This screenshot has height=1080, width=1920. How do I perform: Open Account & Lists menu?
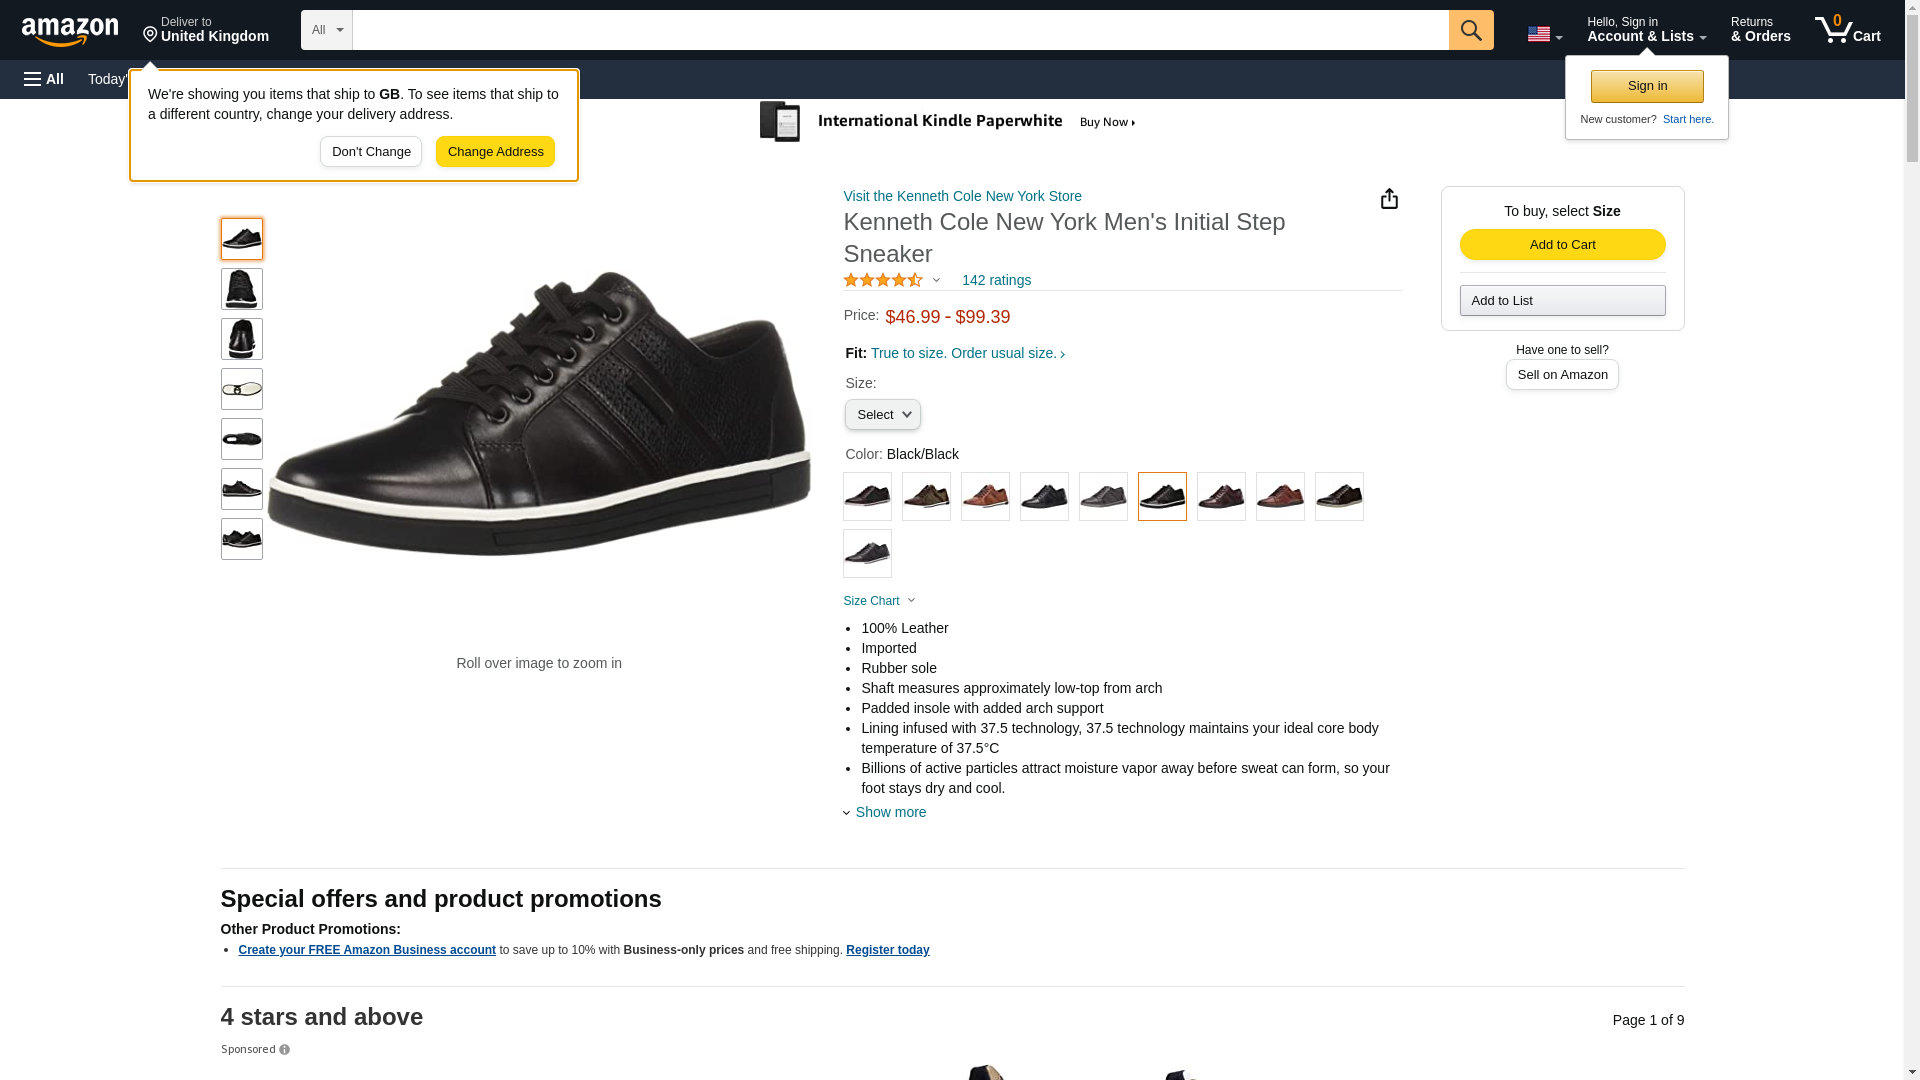[x=1646, y=30]
